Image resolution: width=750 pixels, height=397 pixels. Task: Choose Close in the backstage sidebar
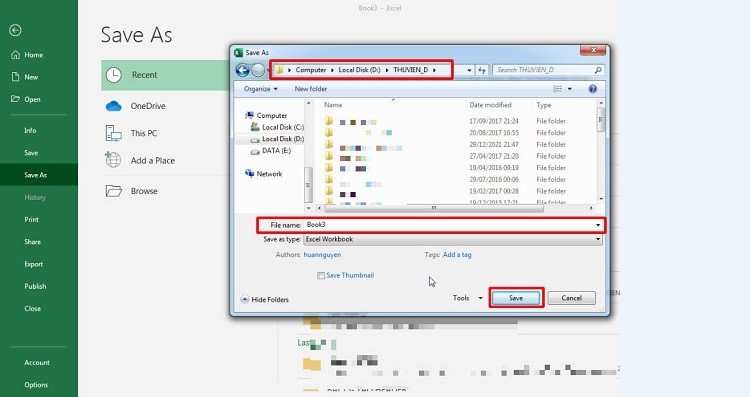pyautogui.click(x=33, y=309)
